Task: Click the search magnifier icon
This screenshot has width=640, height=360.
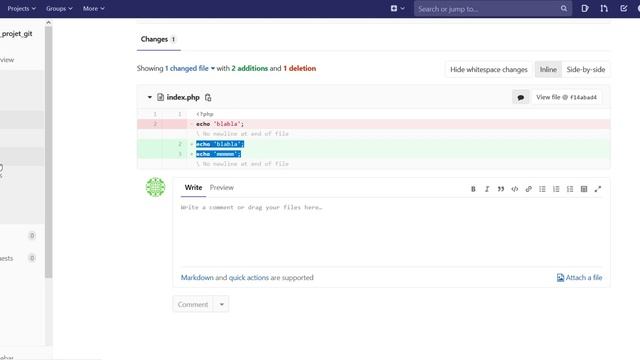Action: coord(564,9)
